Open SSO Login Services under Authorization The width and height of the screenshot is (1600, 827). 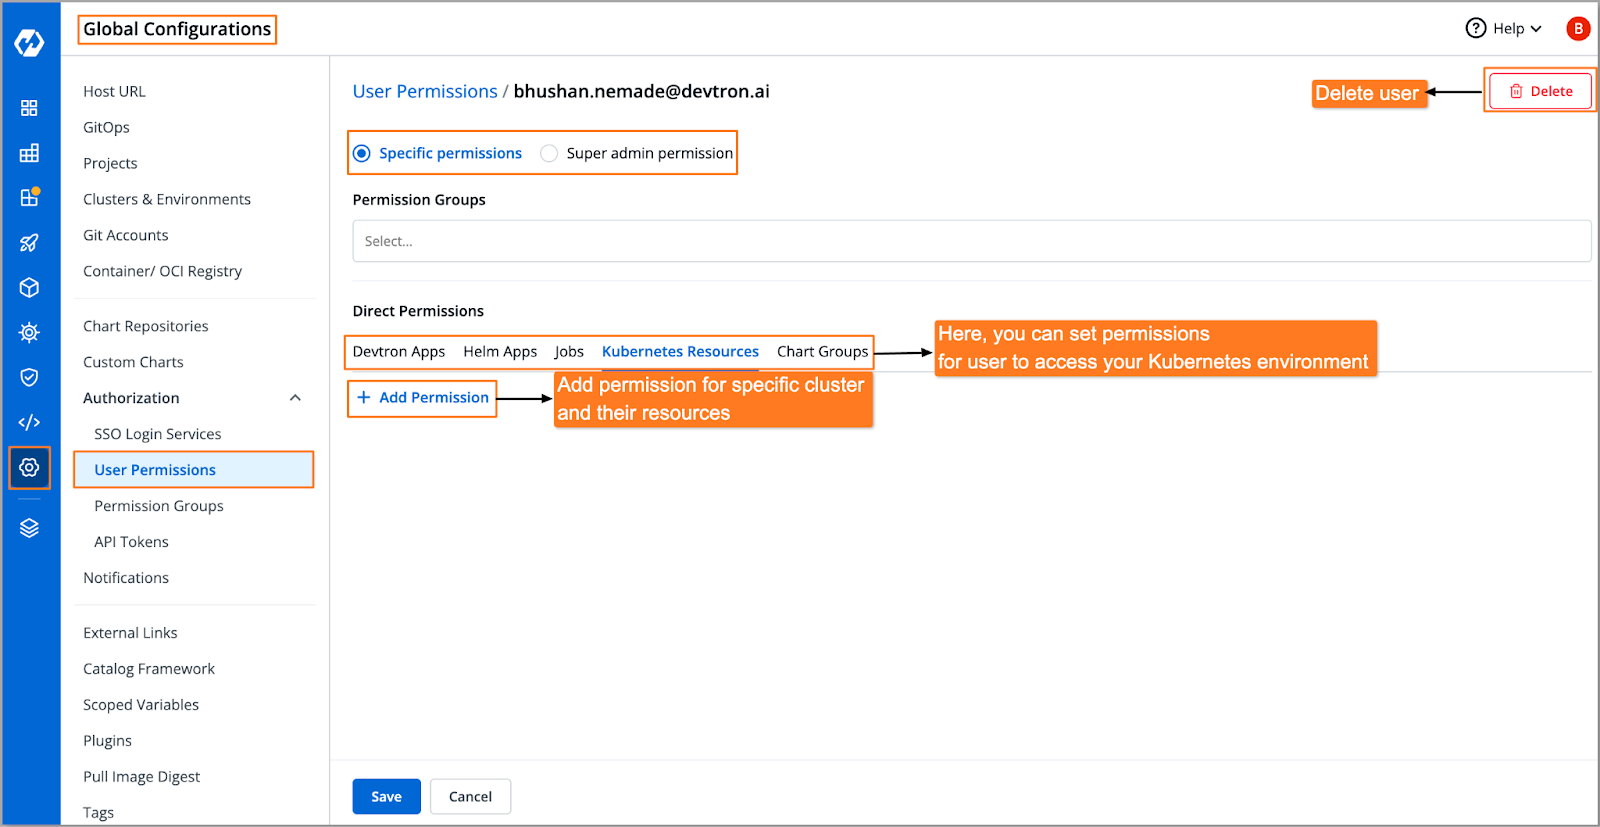coord(158,434)
